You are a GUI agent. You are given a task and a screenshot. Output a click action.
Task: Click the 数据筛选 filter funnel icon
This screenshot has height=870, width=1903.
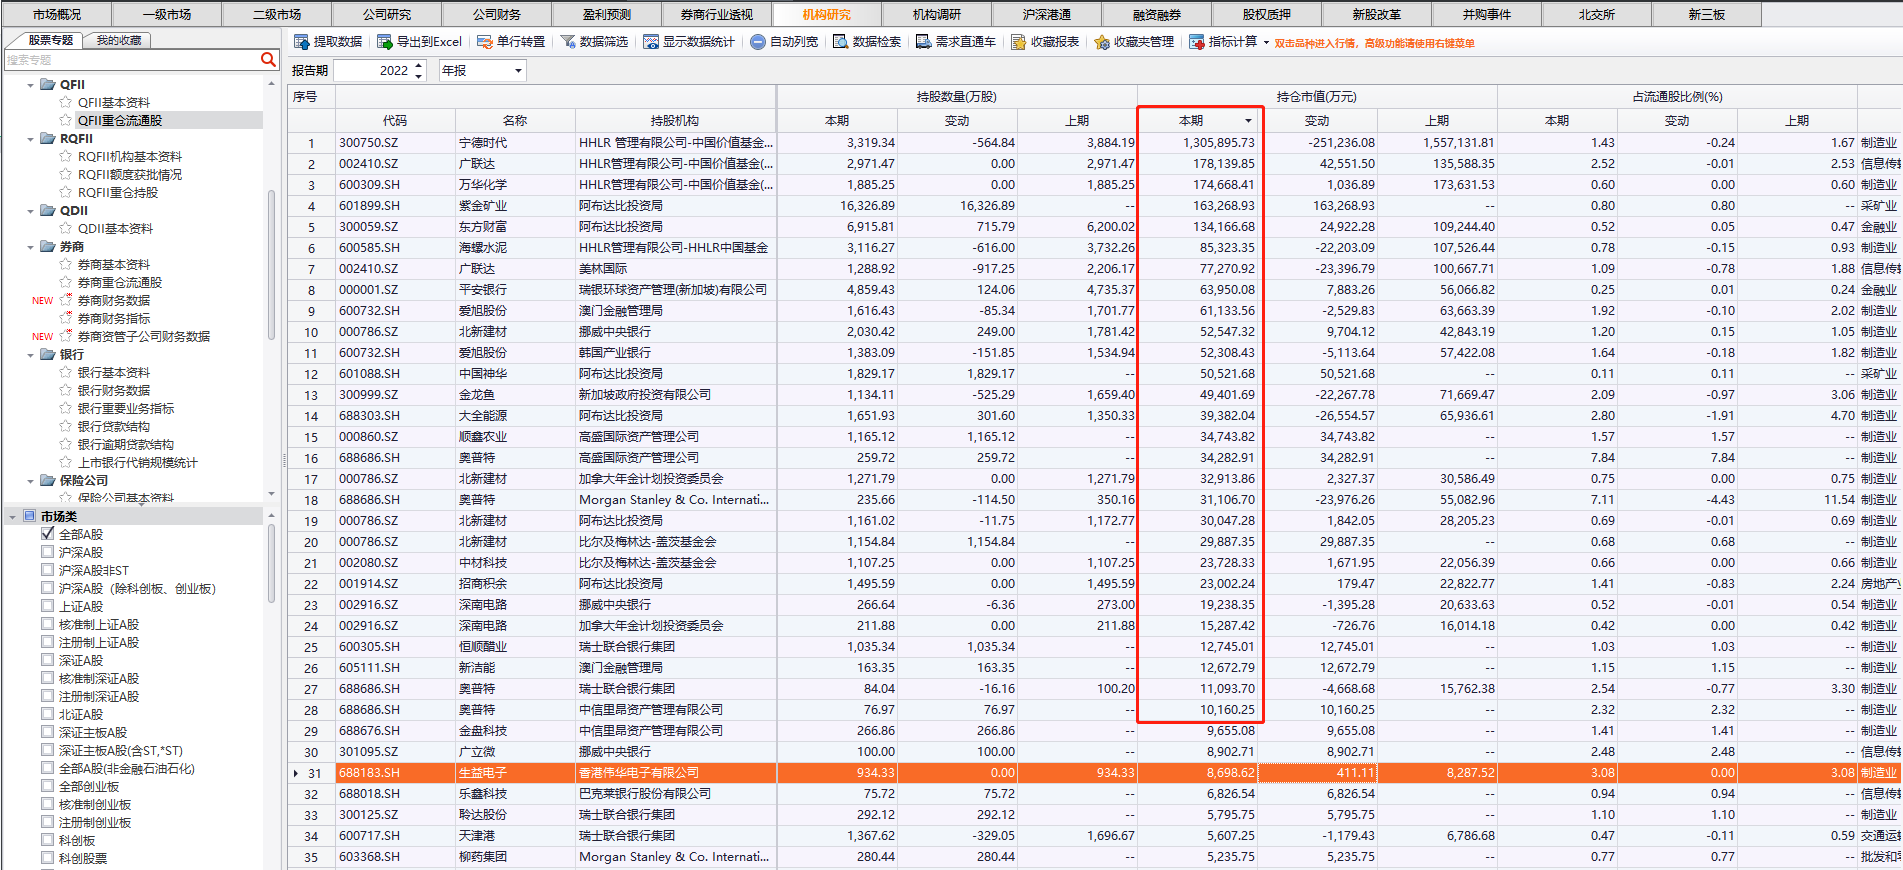(568, 42)
